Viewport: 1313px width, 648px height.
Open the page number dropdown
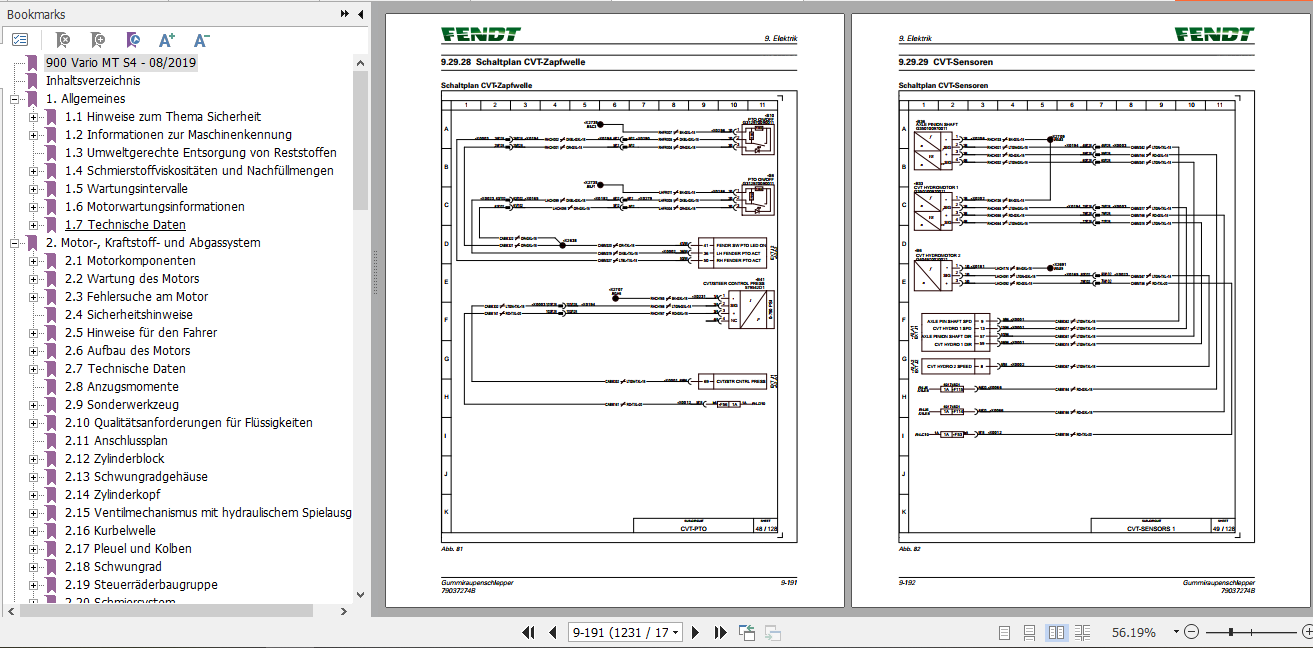click(677, 633)
